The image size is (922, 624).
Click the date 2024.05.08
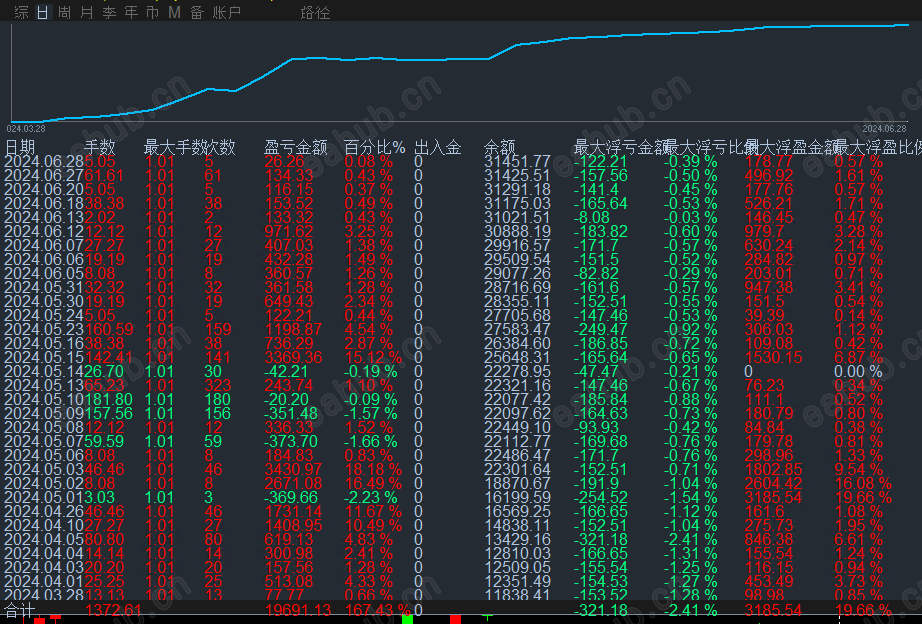point(44,428)
